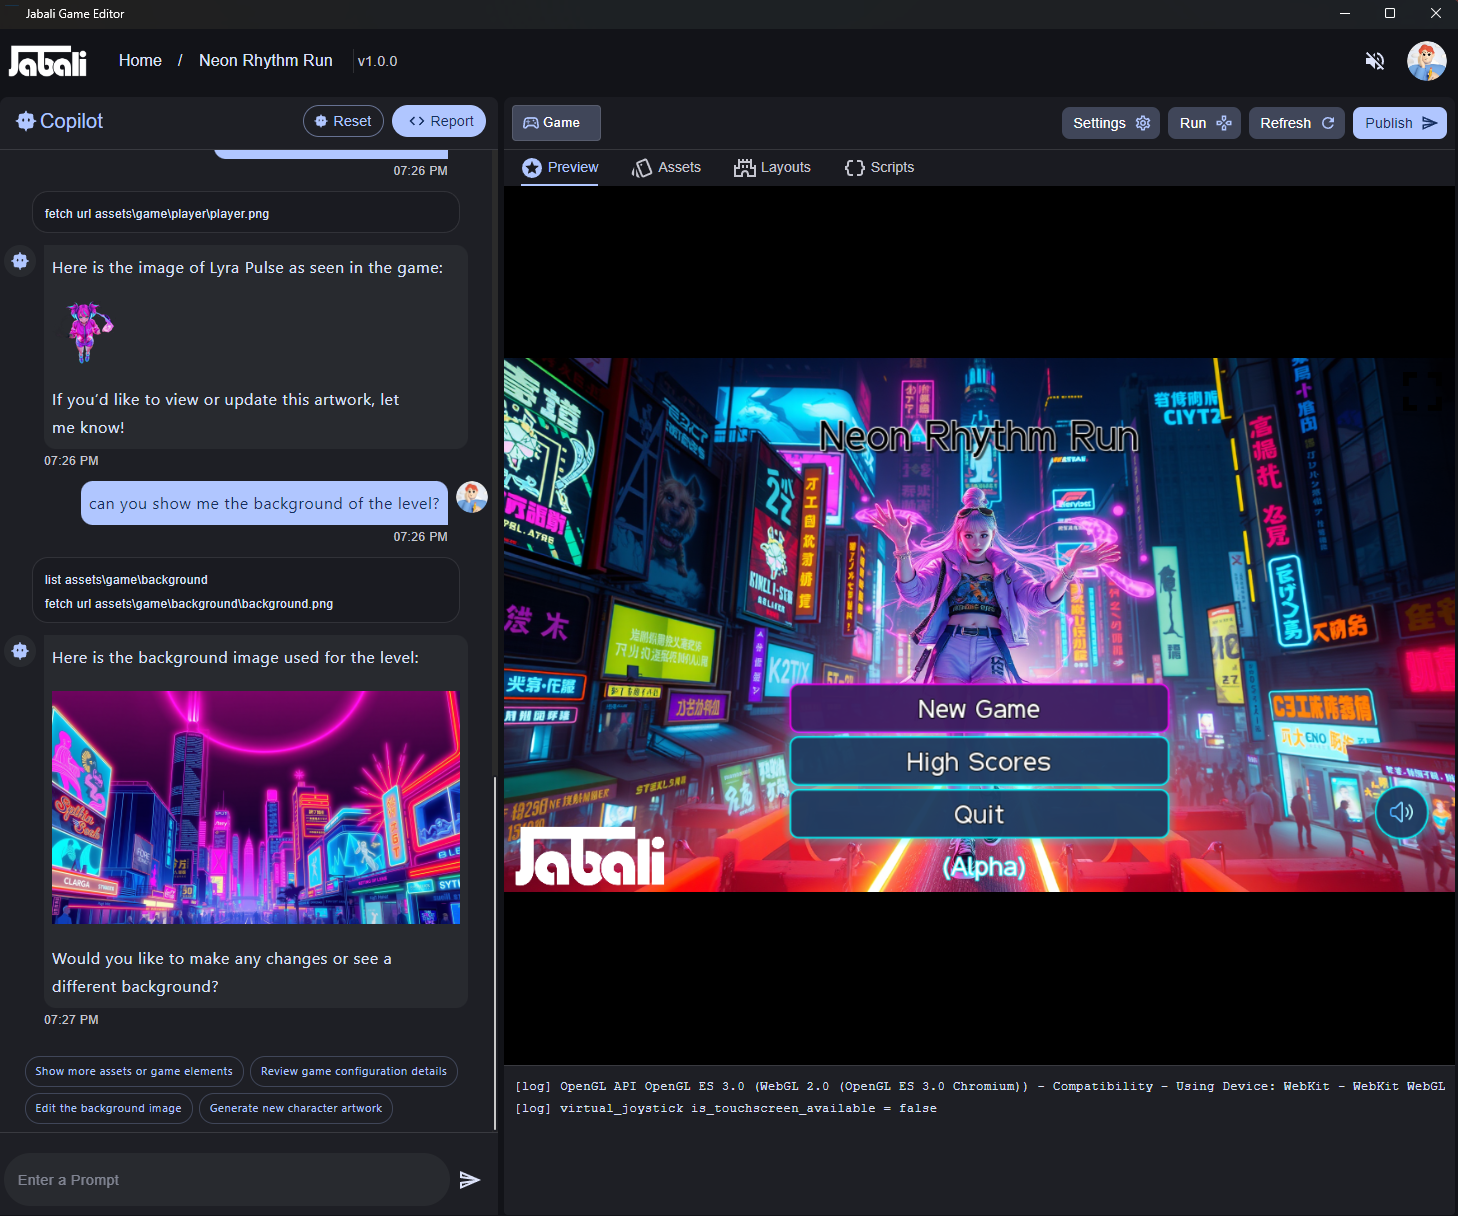The height and width of the screenshot is (1216, 1458).
Task: Switch to the Preview tab
Action: 560,167
